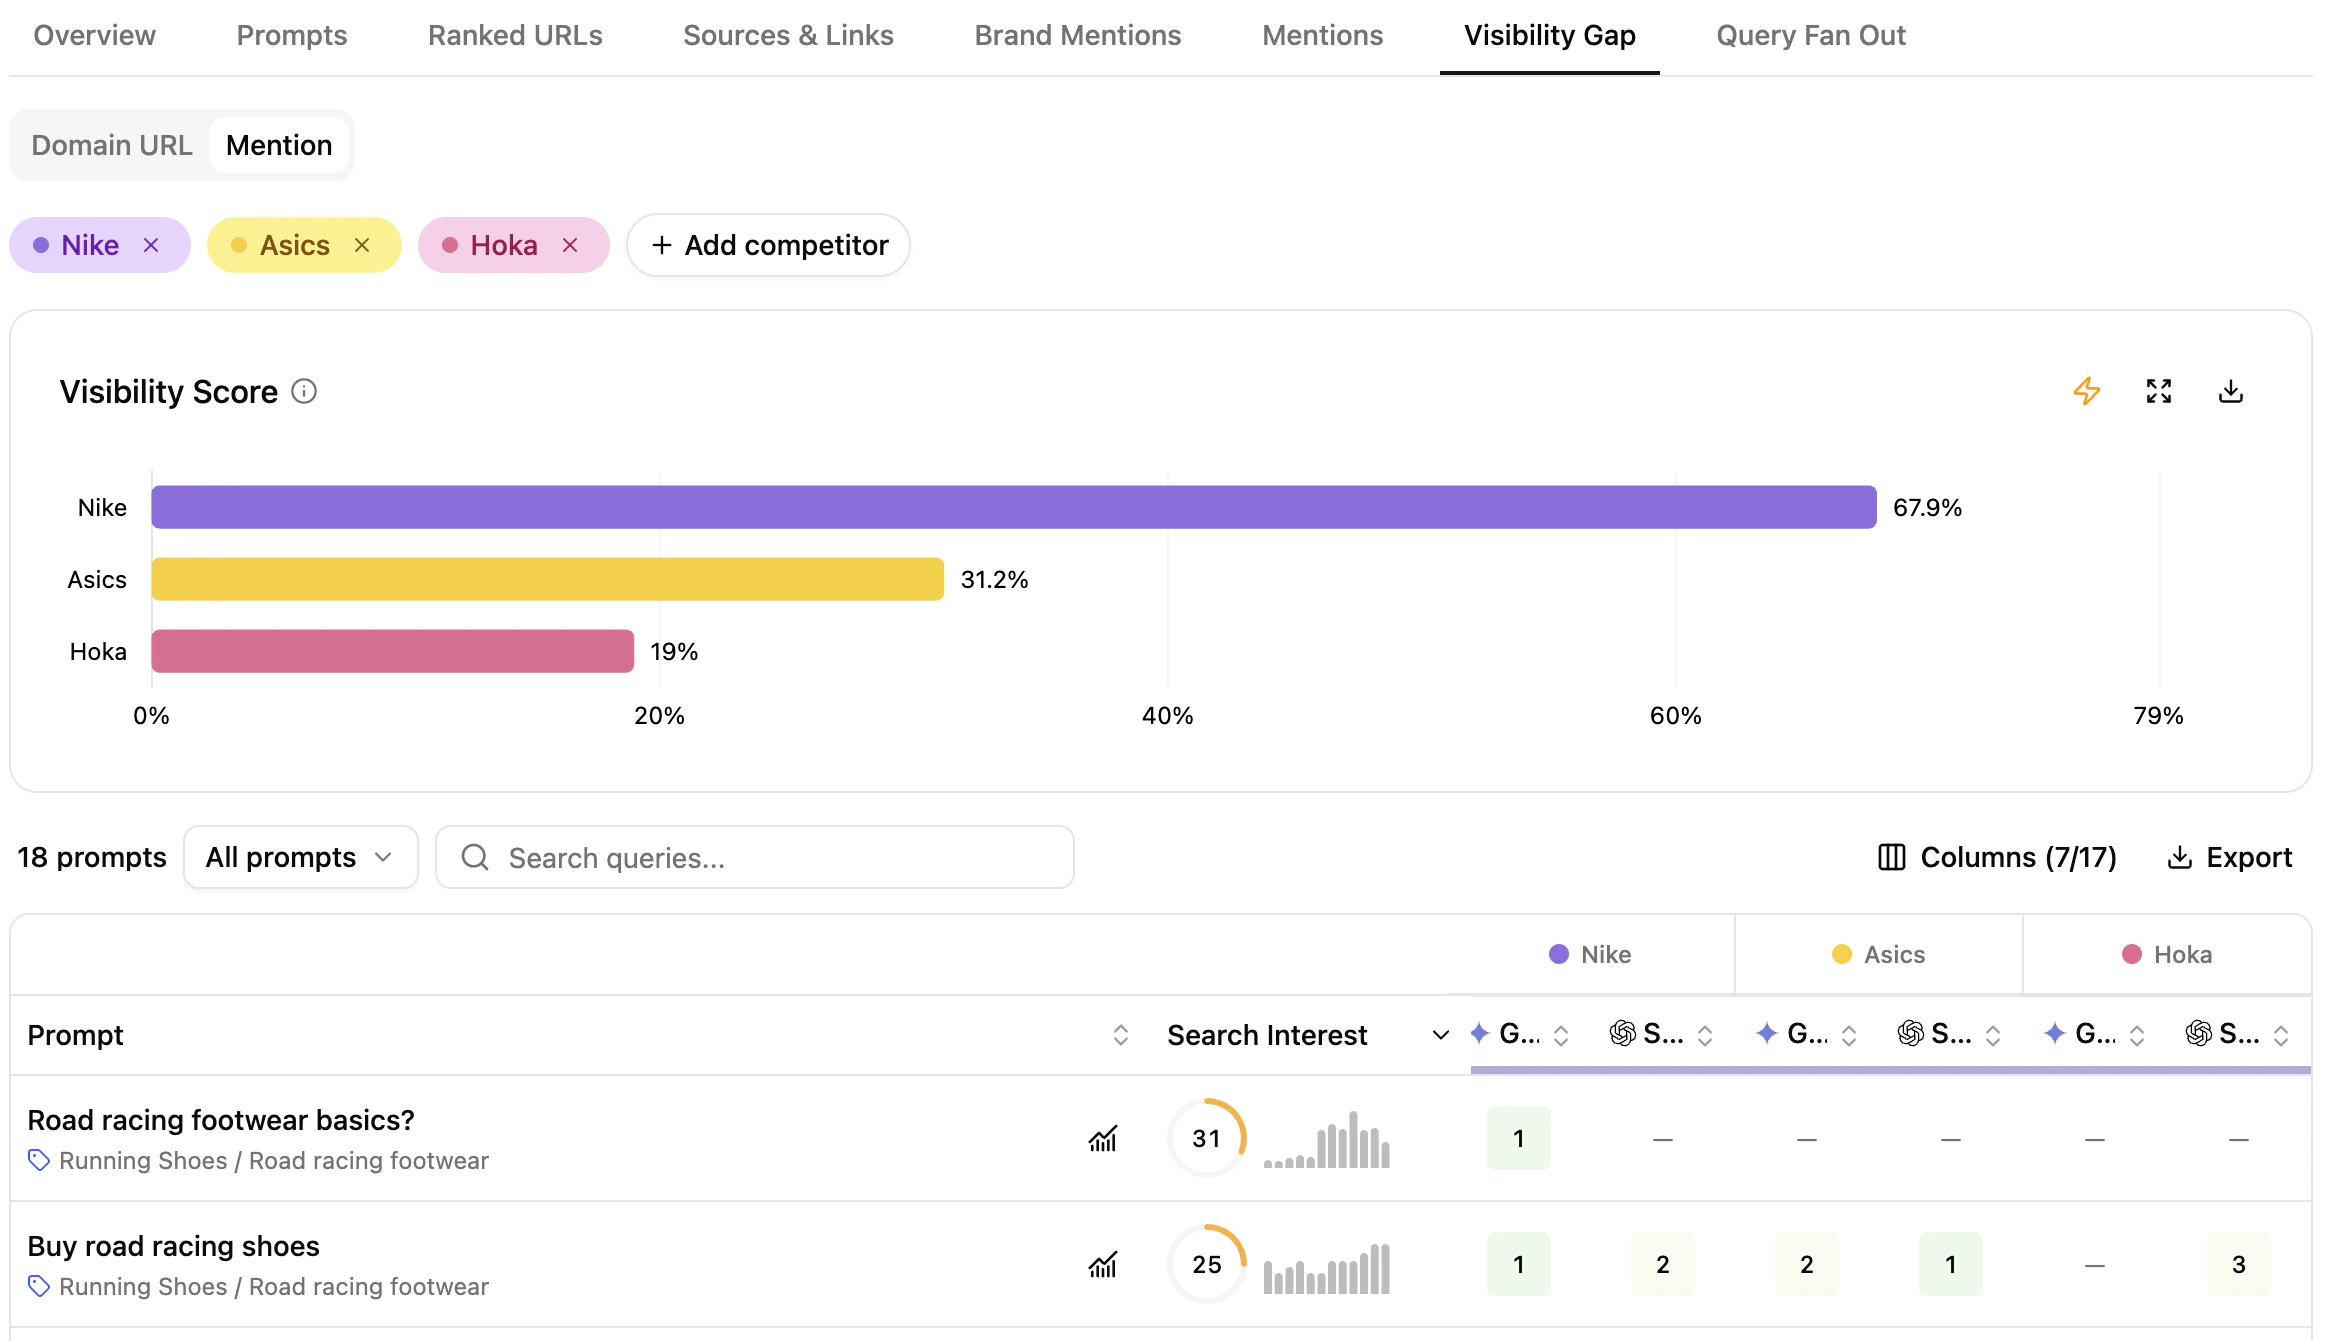Click the yellow Asics visibility bar
The image size is (2337, 1341).
548,579
